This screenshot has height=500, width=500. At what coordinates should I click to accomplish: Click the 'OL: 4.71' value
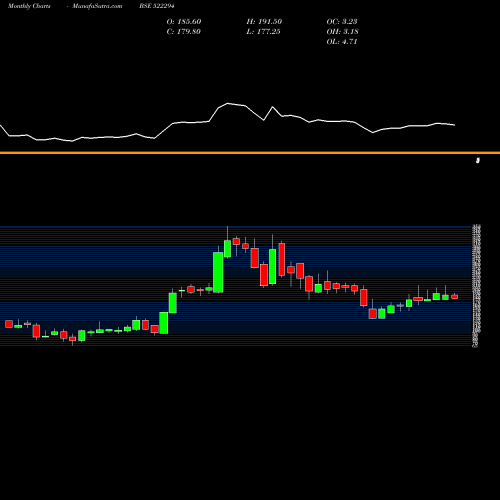(342, 42)
